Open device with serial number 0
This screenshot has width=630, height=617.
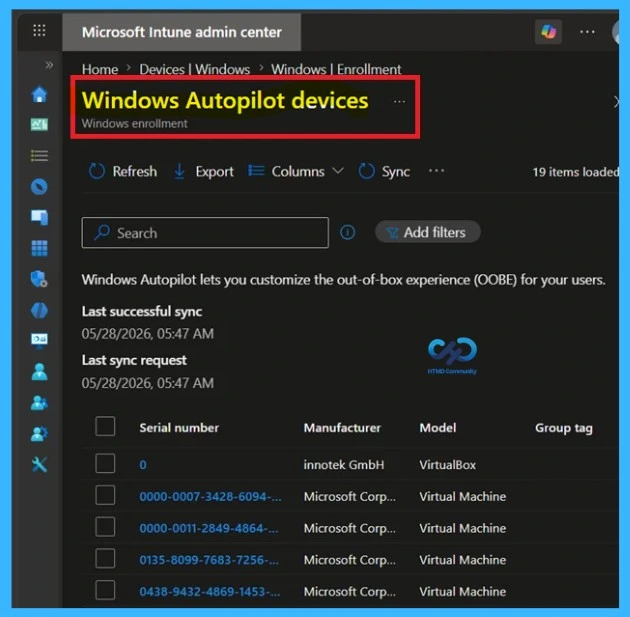click(143, 465)
